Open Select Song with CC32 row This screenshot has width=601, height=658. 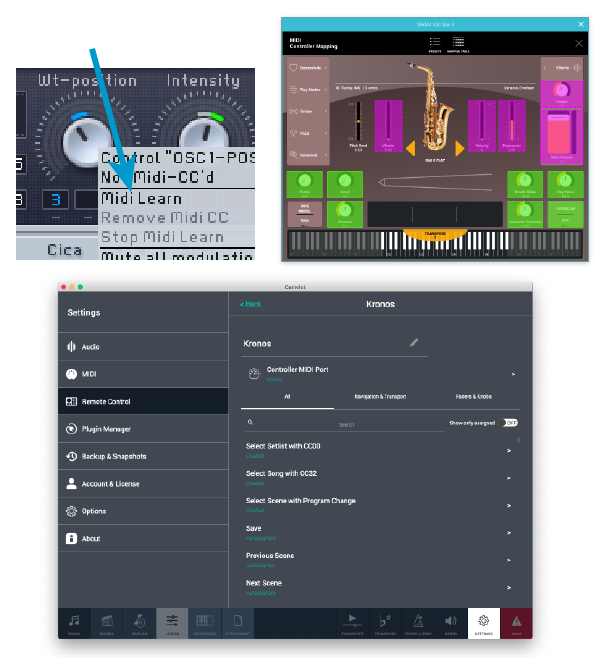pyautogui.click(x=379, y=478)
